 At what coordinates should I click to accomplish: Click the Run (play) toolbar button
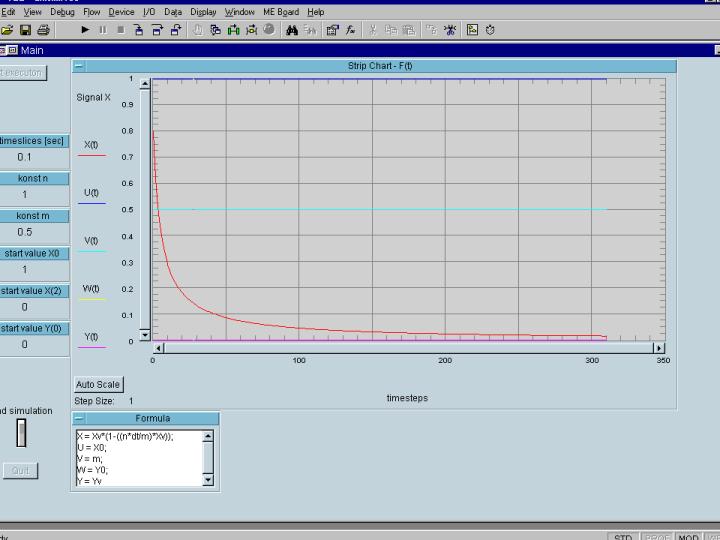click(x=85, y=30)
